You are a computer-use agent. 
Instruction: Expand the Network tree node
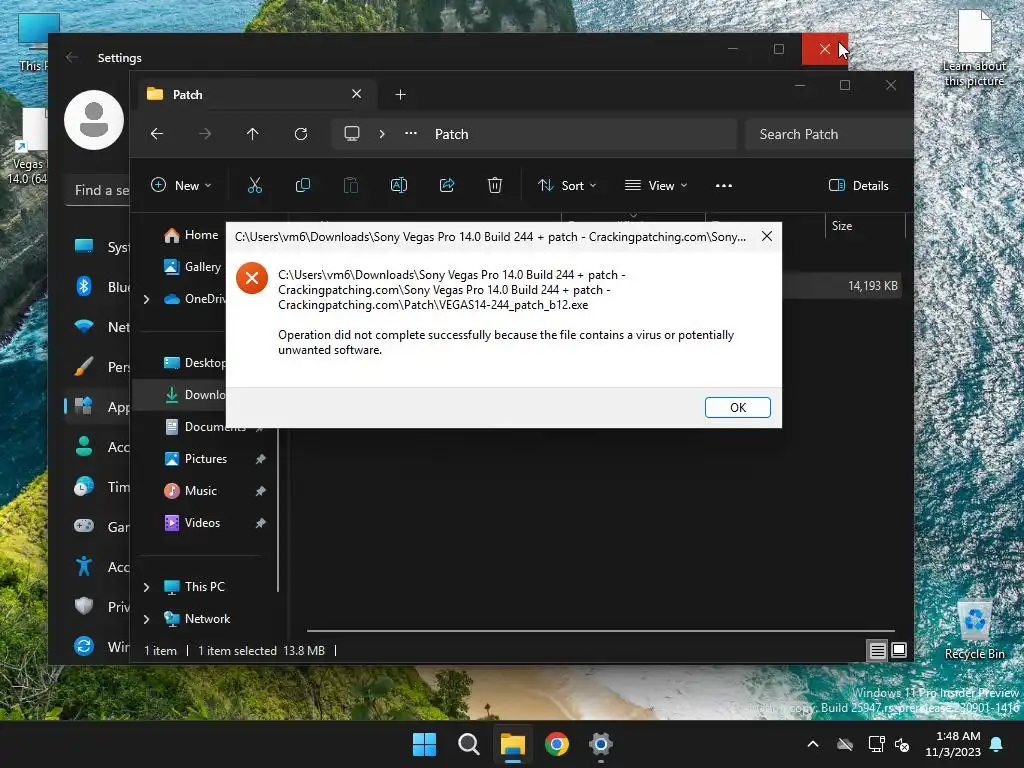point(147,619)
